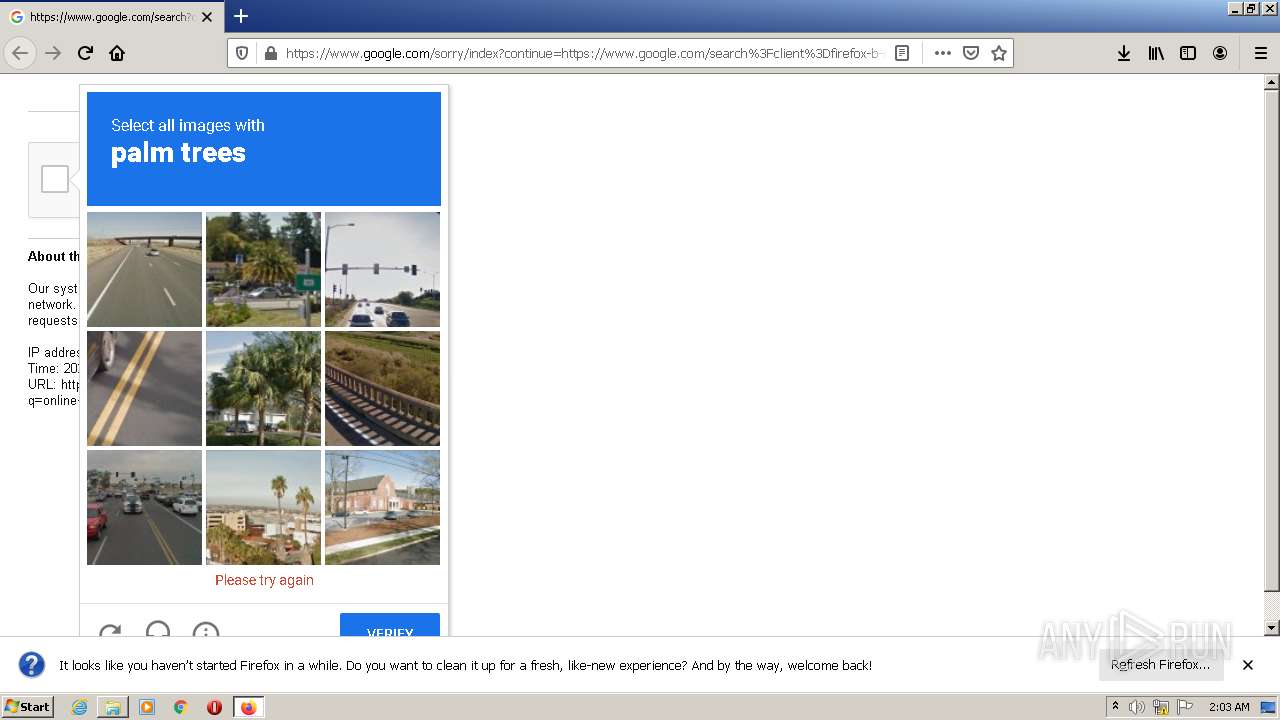The image size is (1280, 720).
Task: Select the traffic light street tile
Action: click(x=382, y=269)
